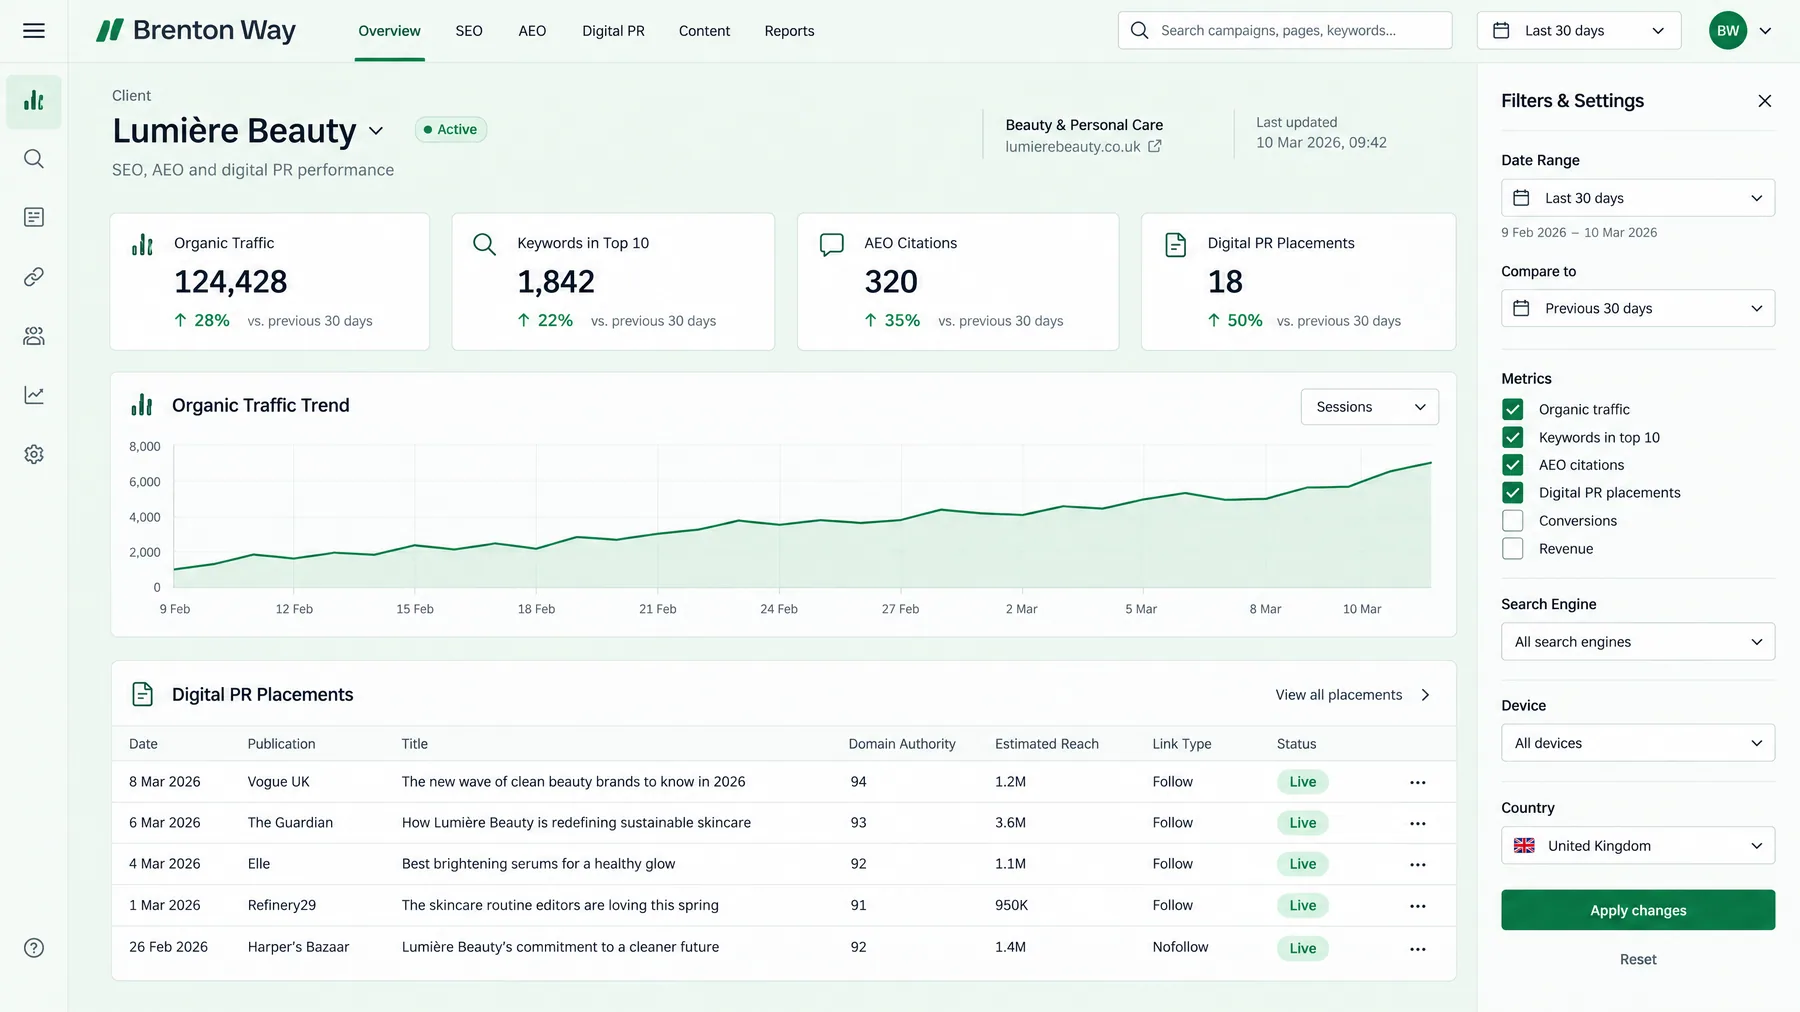Switch to the AEO tab
This screenshot has width=1800, height=1012.
(x=532, y=31)
